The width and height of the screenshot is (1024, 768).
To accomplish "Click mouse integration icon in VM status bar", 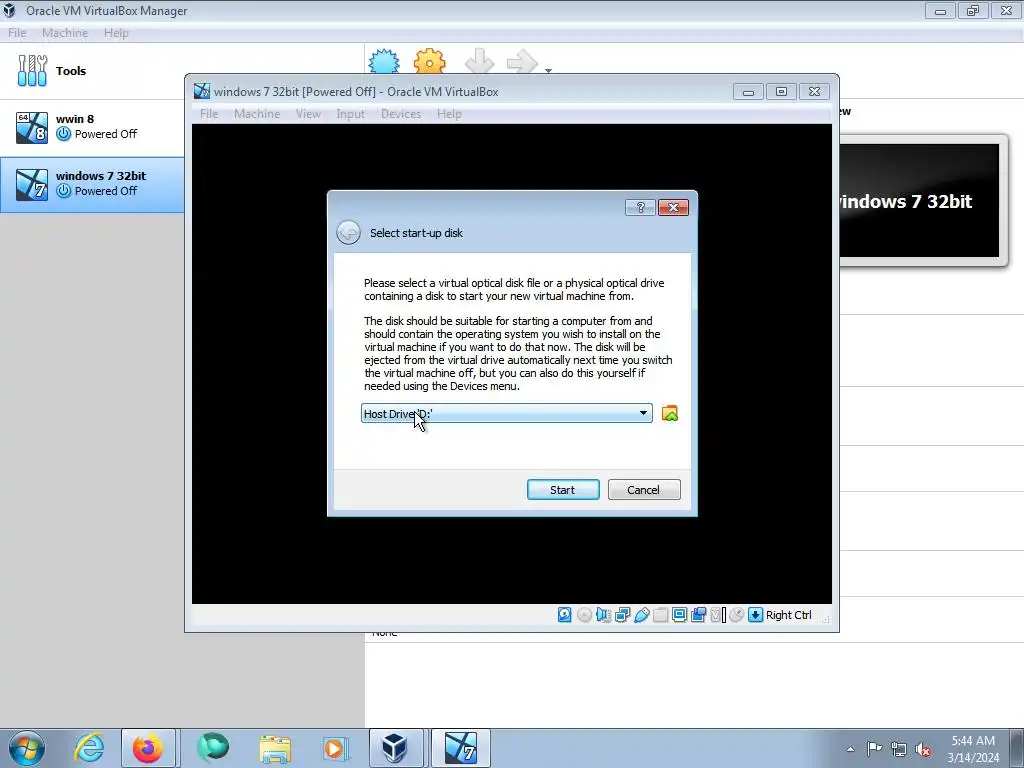I will pyautogui.click(x=737, y=615).
